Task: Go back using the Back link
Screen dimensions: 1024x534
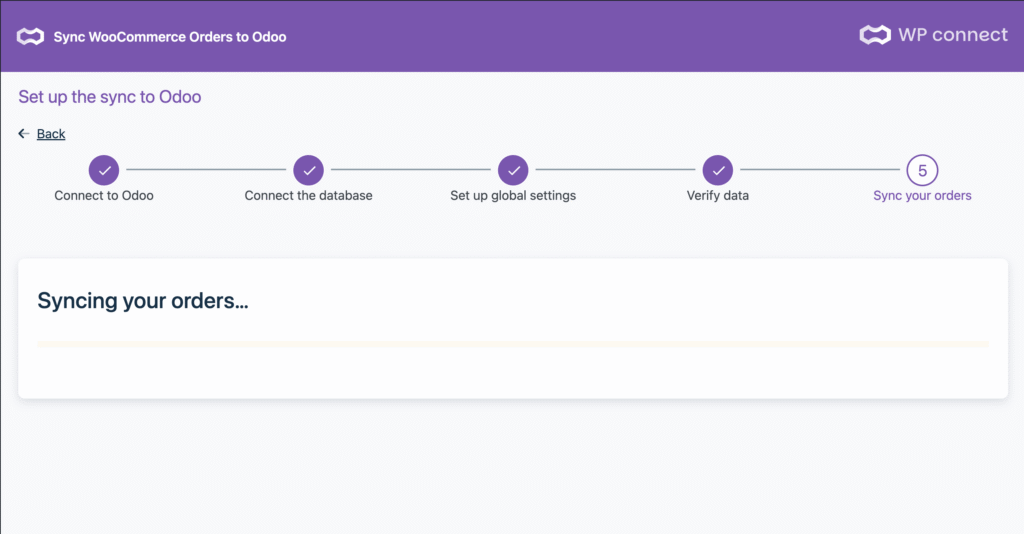Action: 51,134
